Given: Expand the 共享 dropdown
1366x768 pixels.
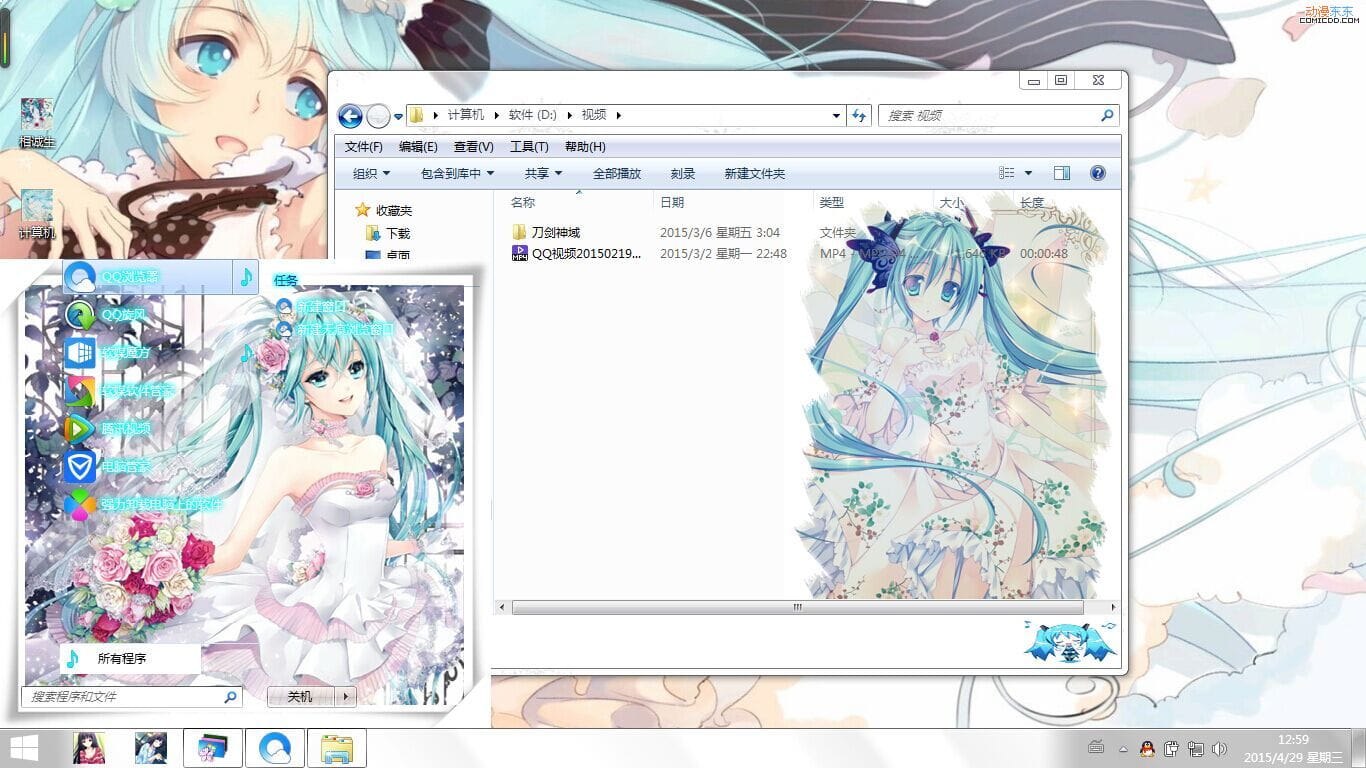Looking at the screenshot, I should click(x=544, y=174).
